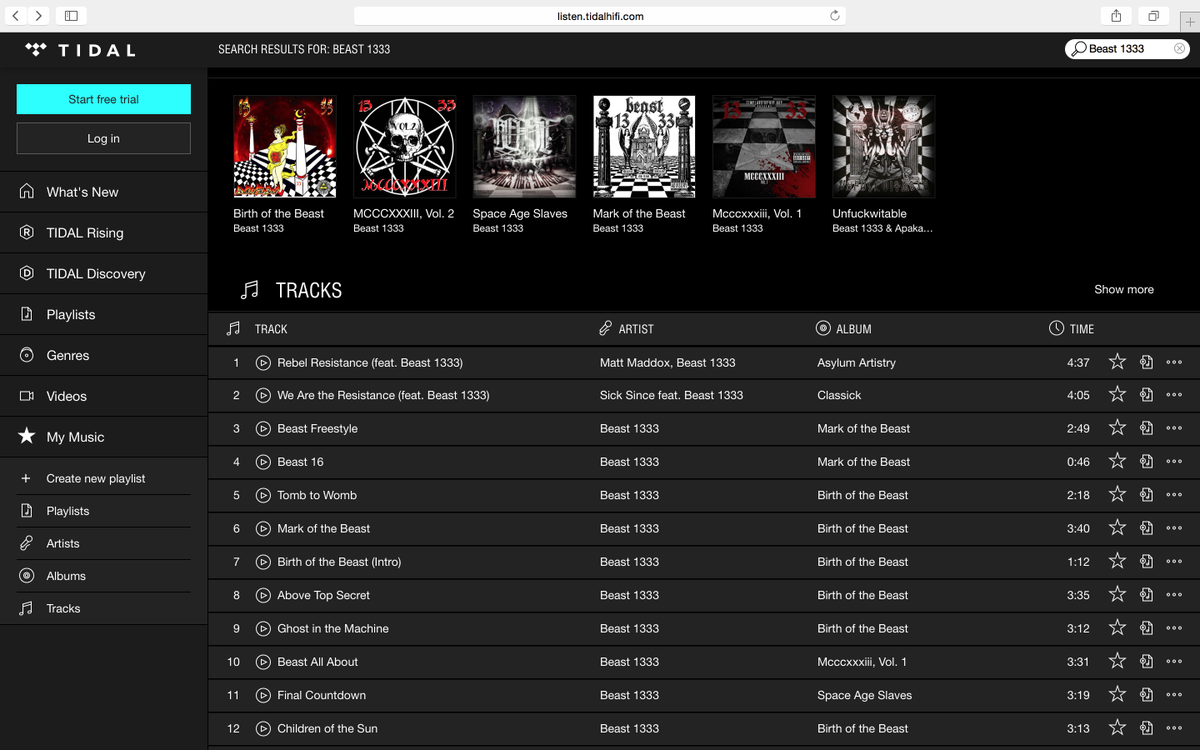Favorite the Beast 16 track star
The width and height of the screenshot is (1200, 750).
(1117, 461)
